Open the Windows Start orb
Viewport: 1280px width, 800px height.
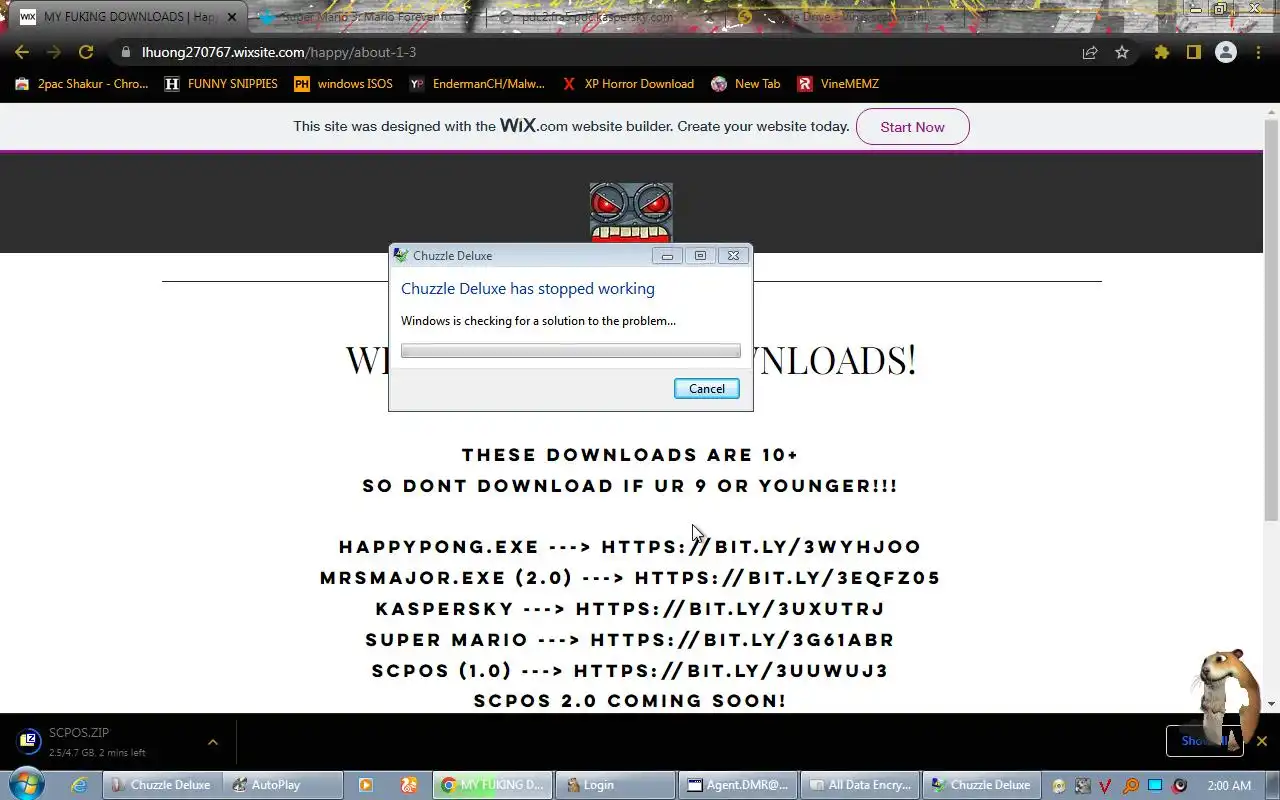[x=26, y=783]
